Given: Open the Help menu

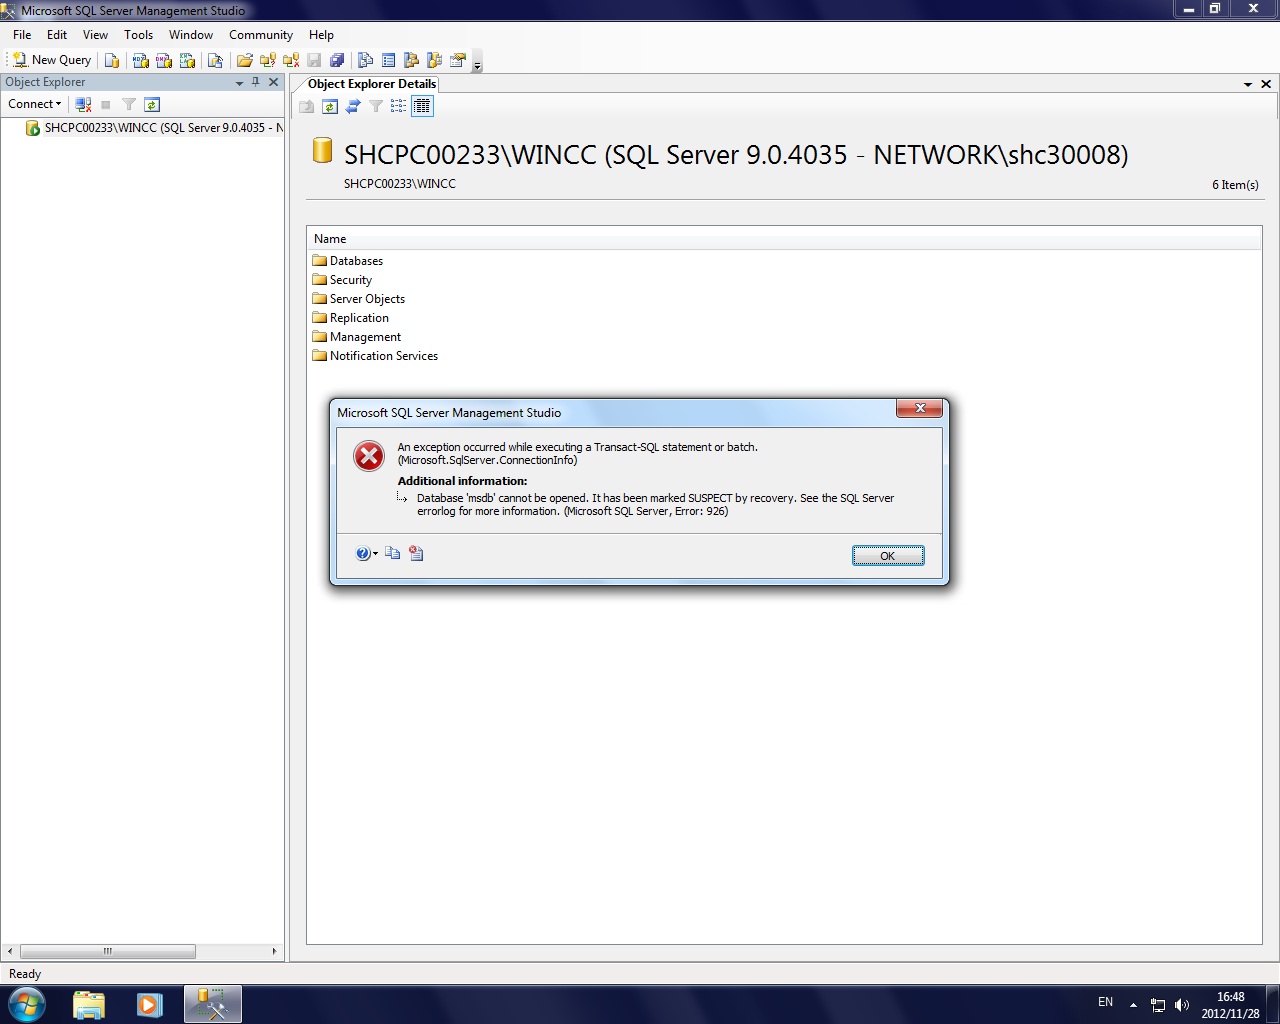Looking at the screenshot, I should pos(321,35).
